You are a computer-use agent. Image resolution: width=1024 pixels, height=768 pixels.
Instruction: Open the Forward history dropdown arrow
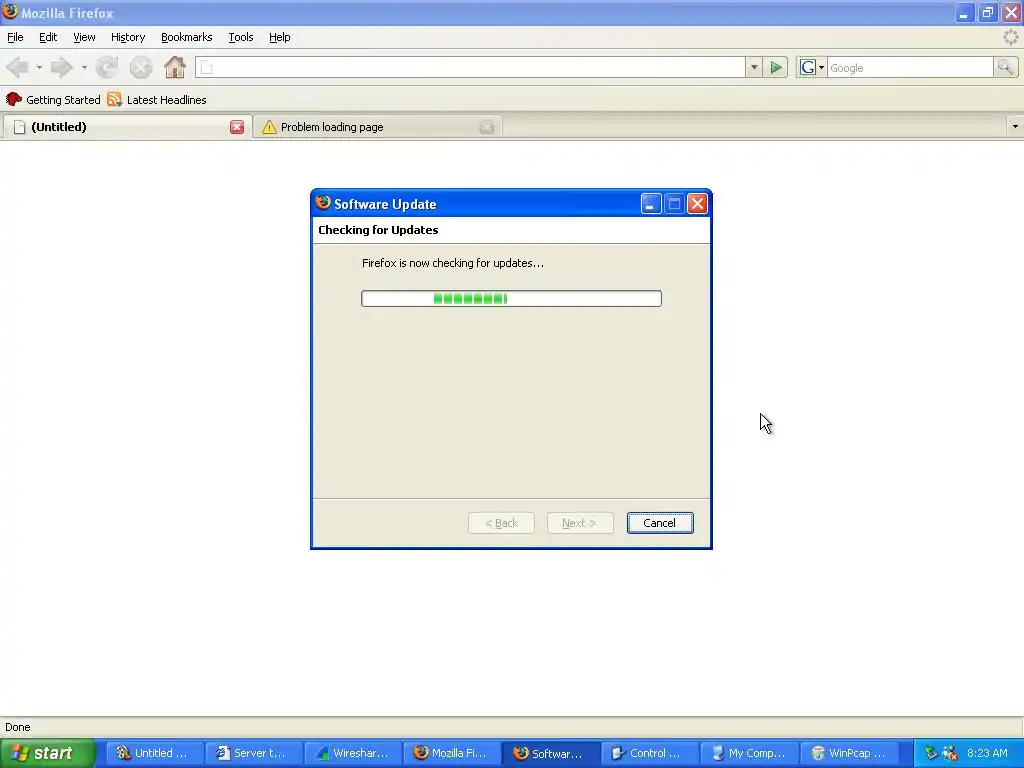point(84,67)
